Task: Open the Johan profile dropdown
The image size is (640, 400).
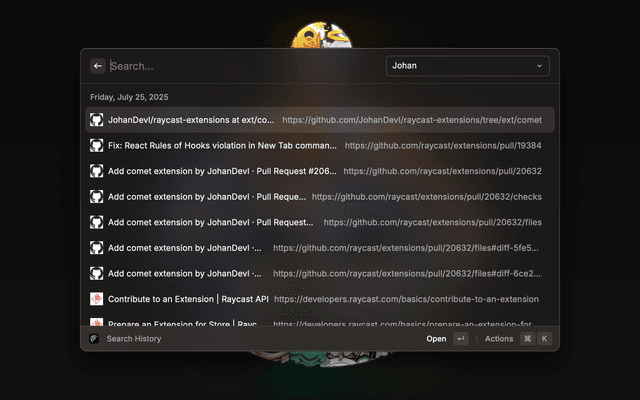Action: [467, 66]
